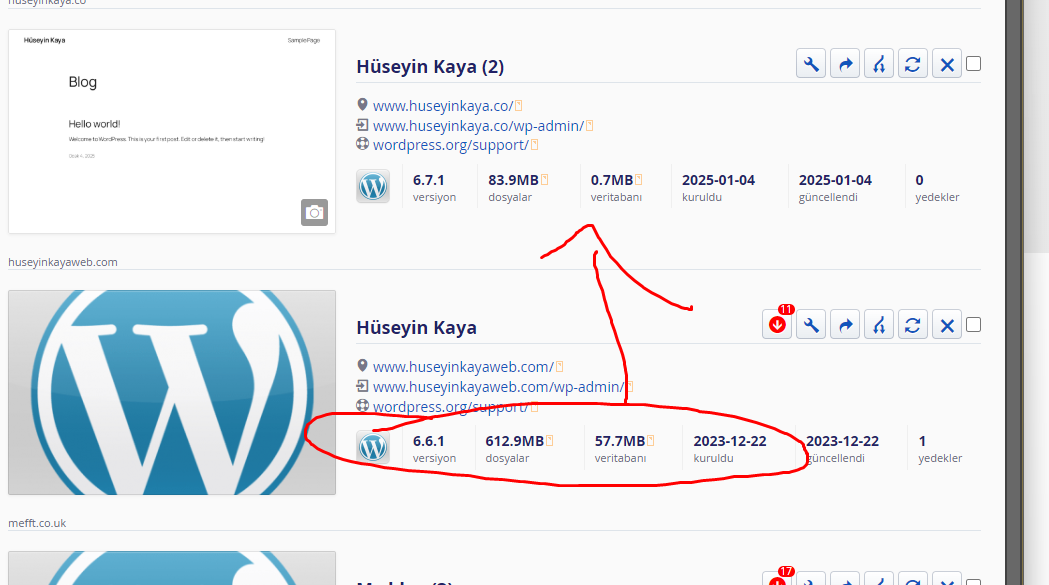Click the 6.6.1 versiyon value
The image size is (1049, 585).
click(429, 441)
